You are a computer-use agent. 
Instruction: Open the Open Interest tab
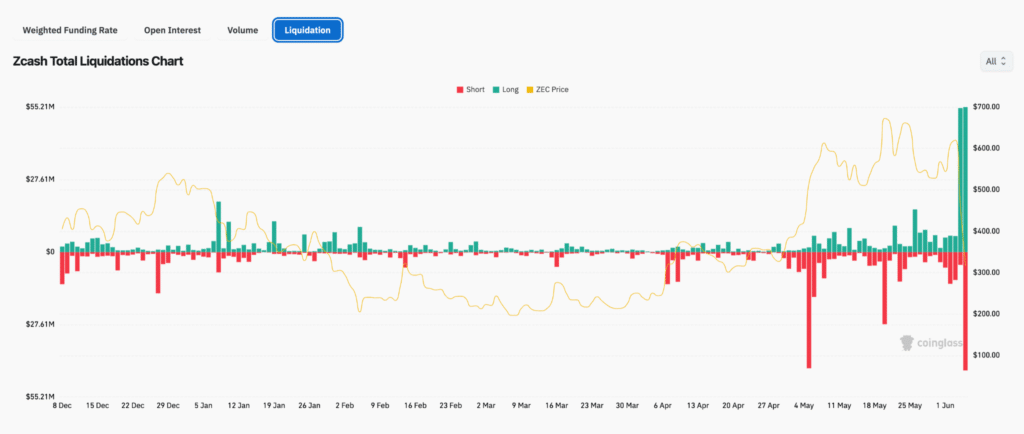[172, 30]
